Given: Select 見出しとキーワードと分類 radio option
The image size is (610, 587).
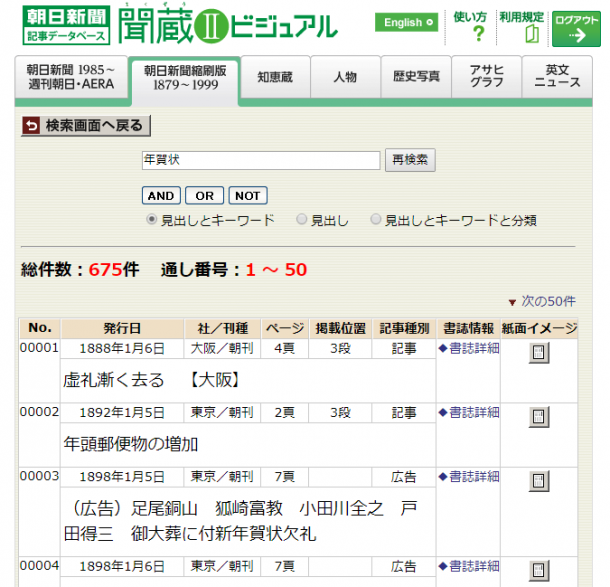Looking at the screenshot, I should click(x=375, y=219).
